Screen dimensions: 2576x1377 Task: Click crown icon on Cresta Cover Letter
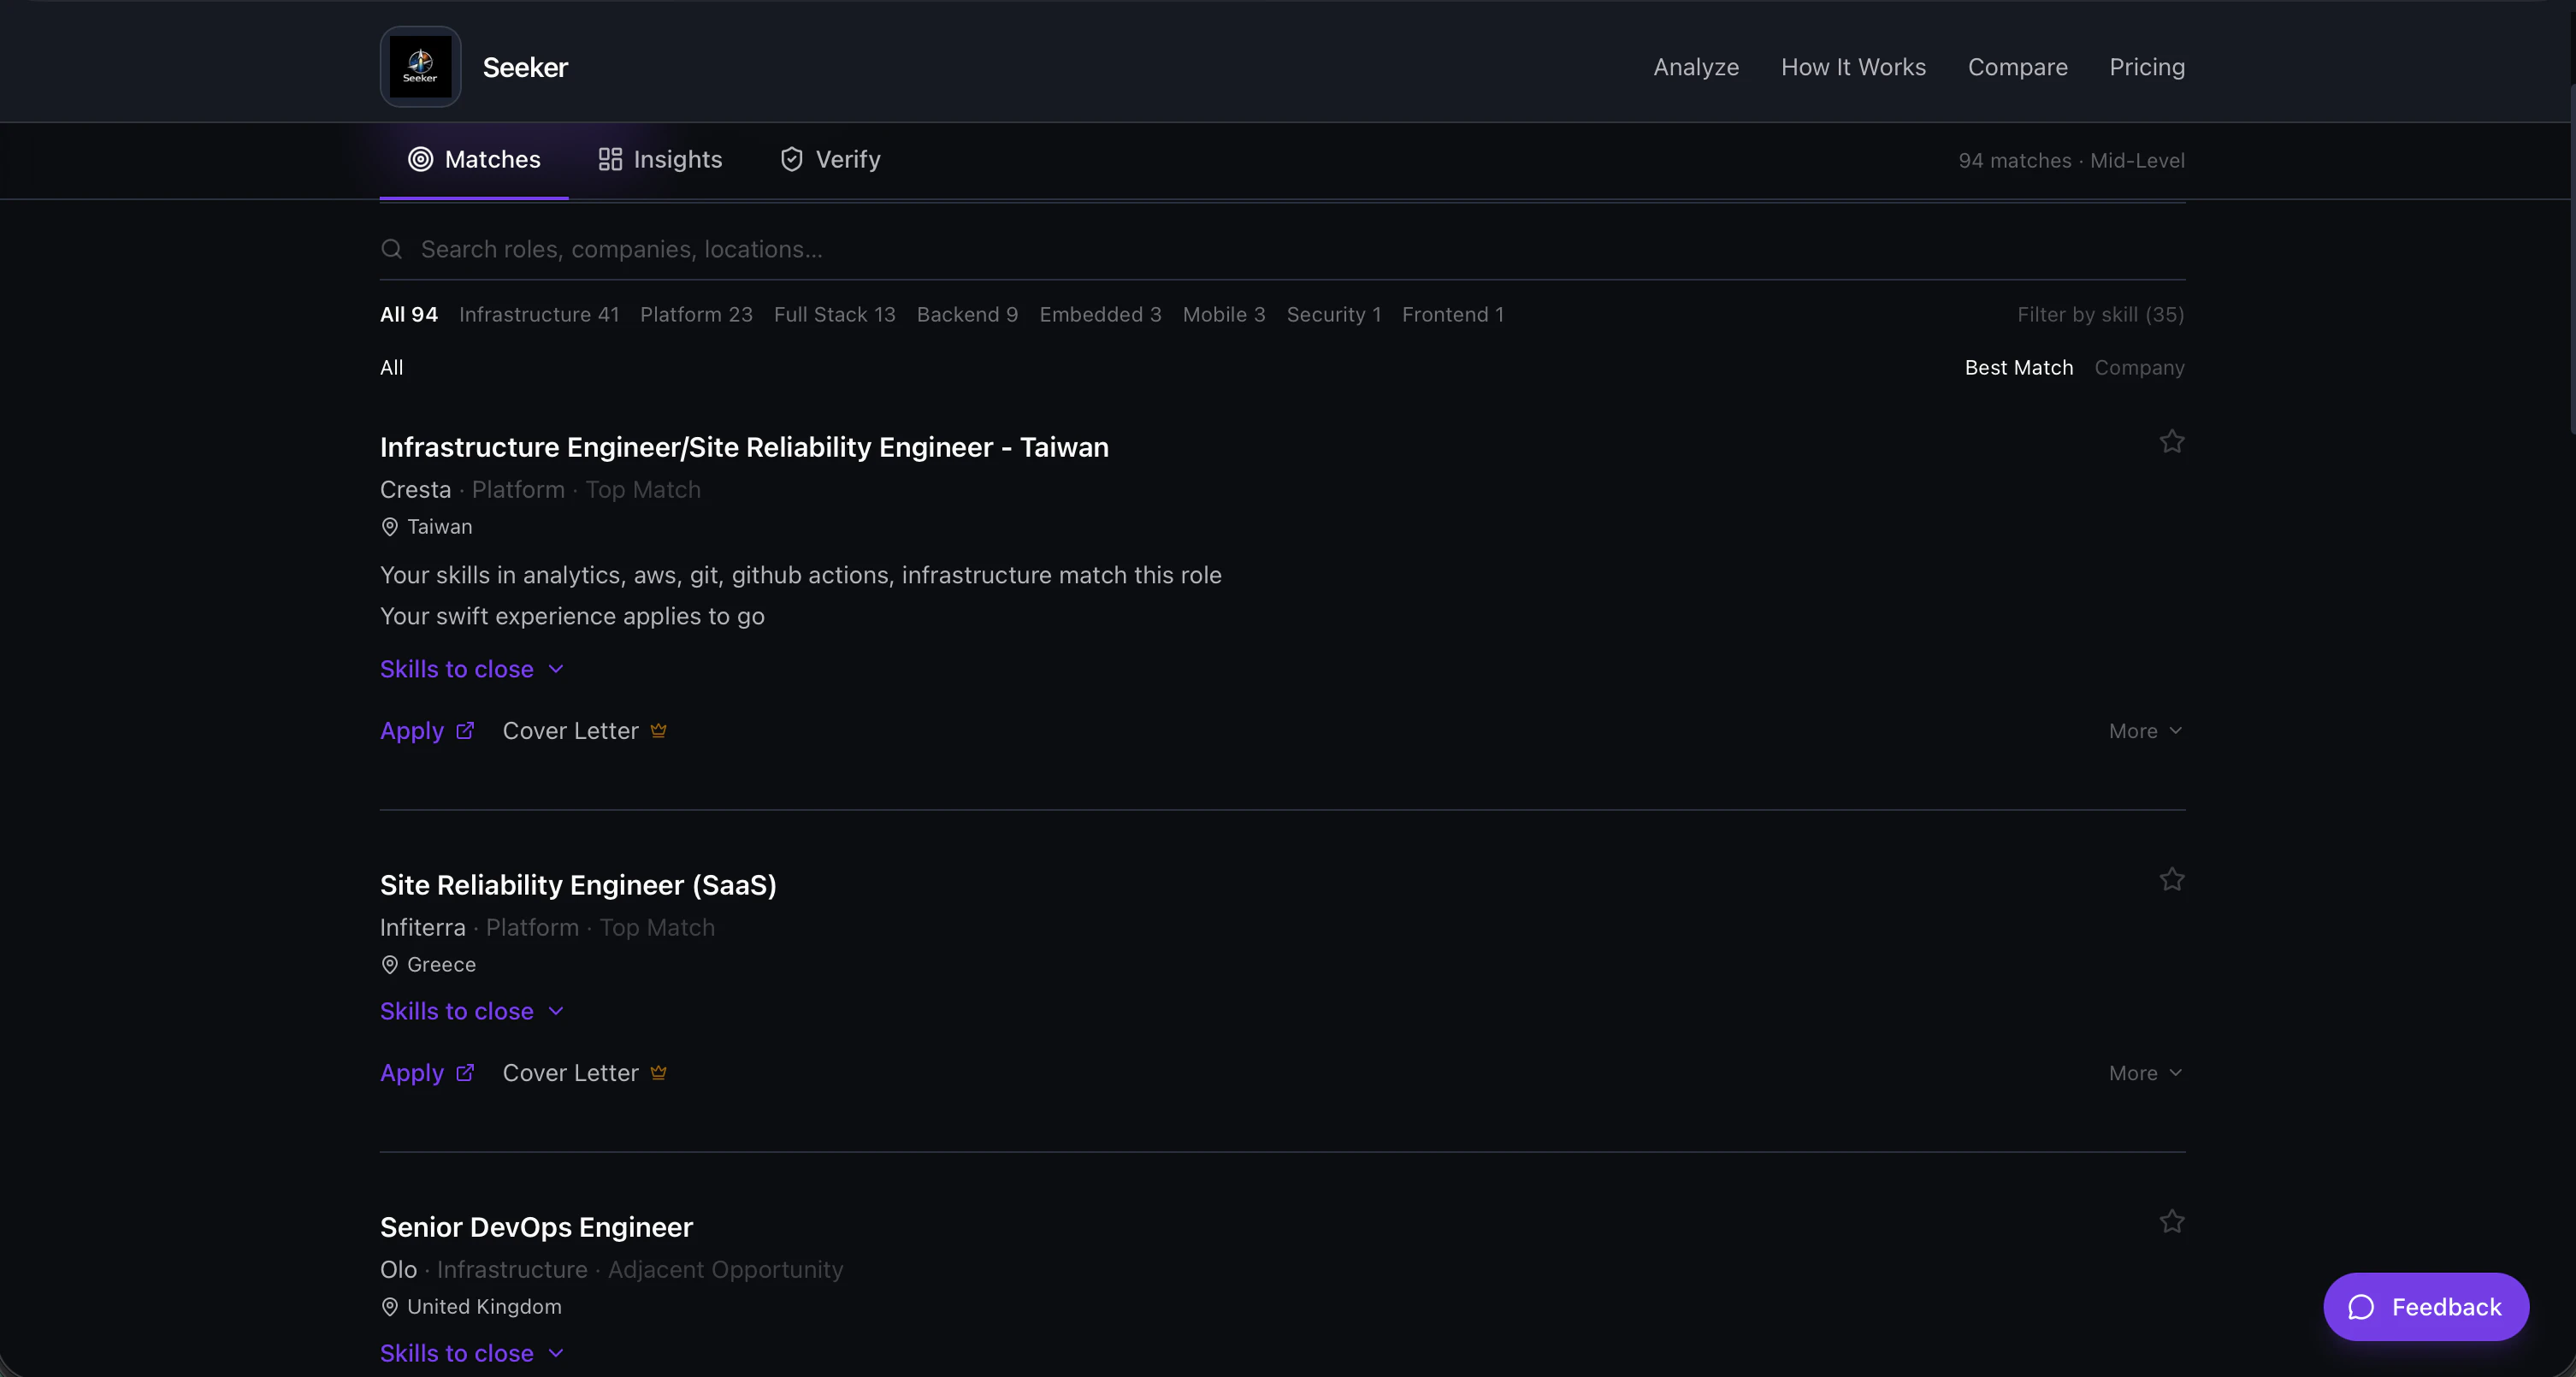pos(658,731)
